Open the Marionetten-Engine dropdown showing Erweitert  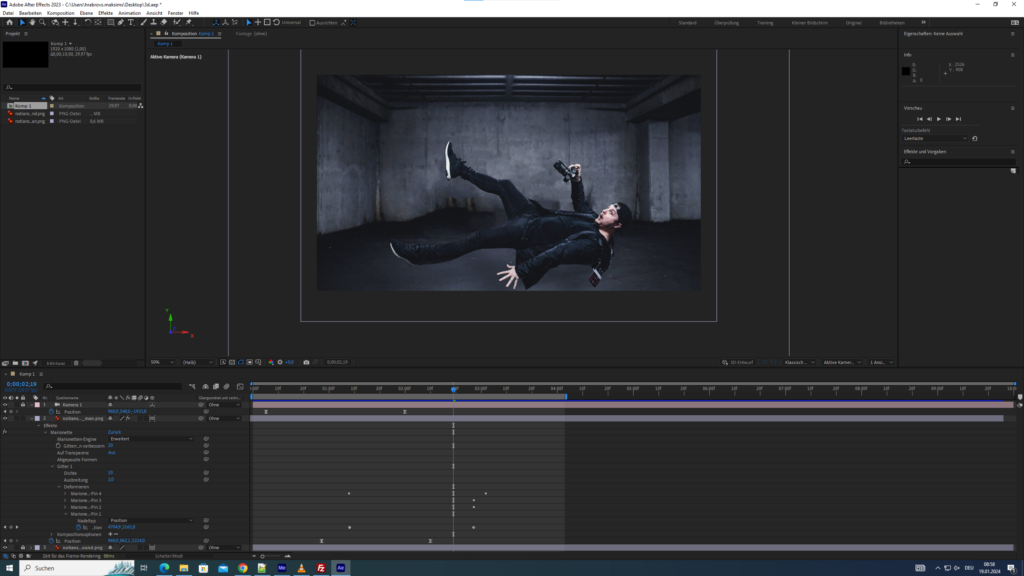(150, 438)
